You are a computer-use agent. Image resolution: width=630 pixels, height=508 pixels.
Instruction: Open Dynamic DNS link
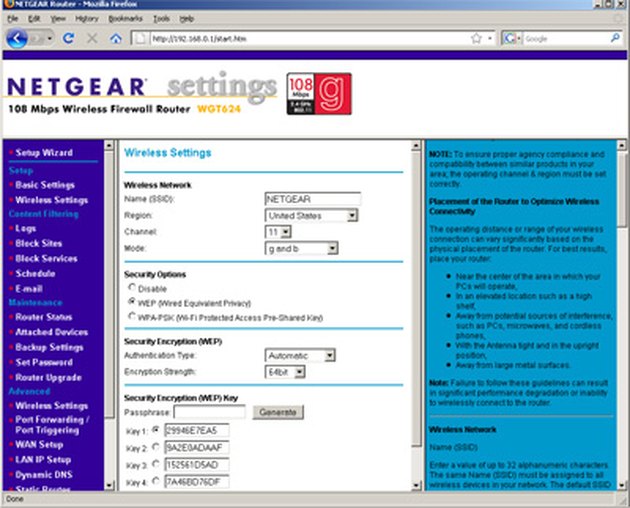click(44, 475)
